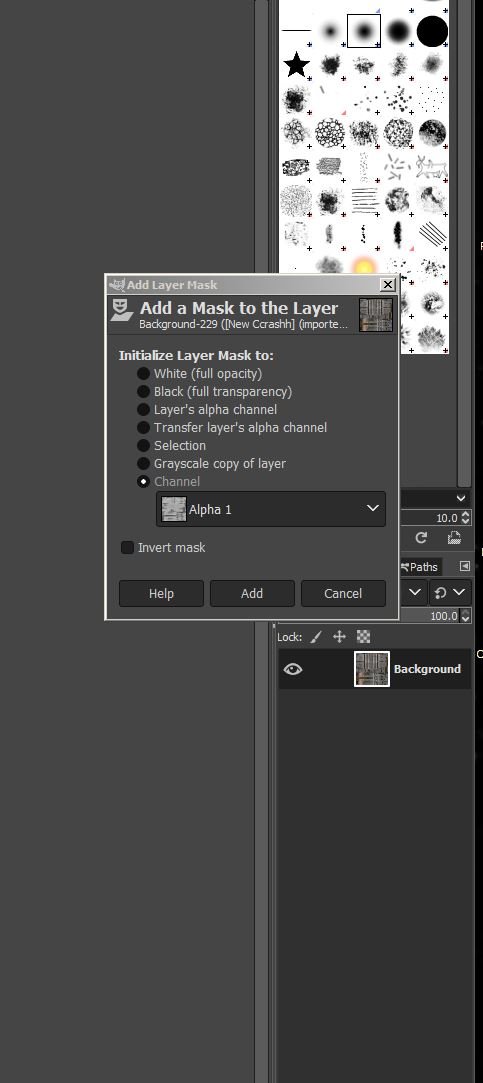
Task: Click the Cancel button
Action: coord(343,593)
